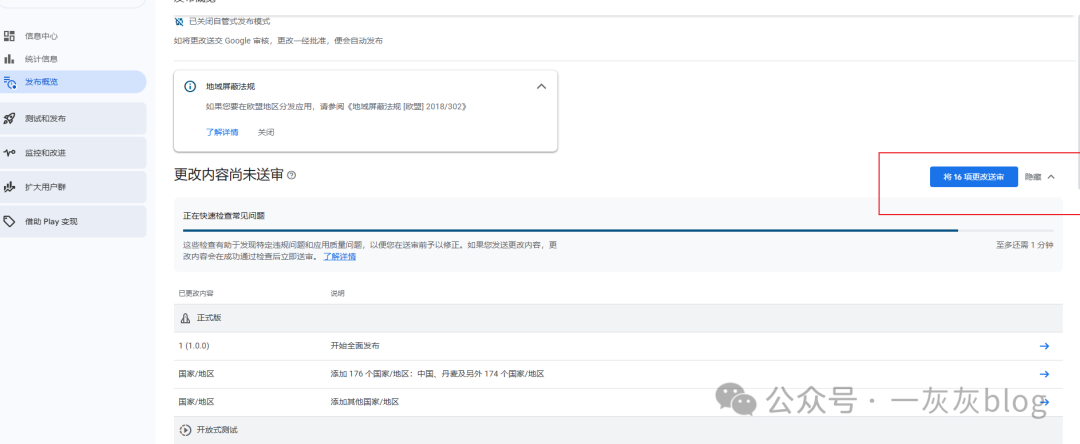Viewport: 1080px width, 444px height.
Task: Click the 隐藏 text to hide changes
Action: point(1033,177)
